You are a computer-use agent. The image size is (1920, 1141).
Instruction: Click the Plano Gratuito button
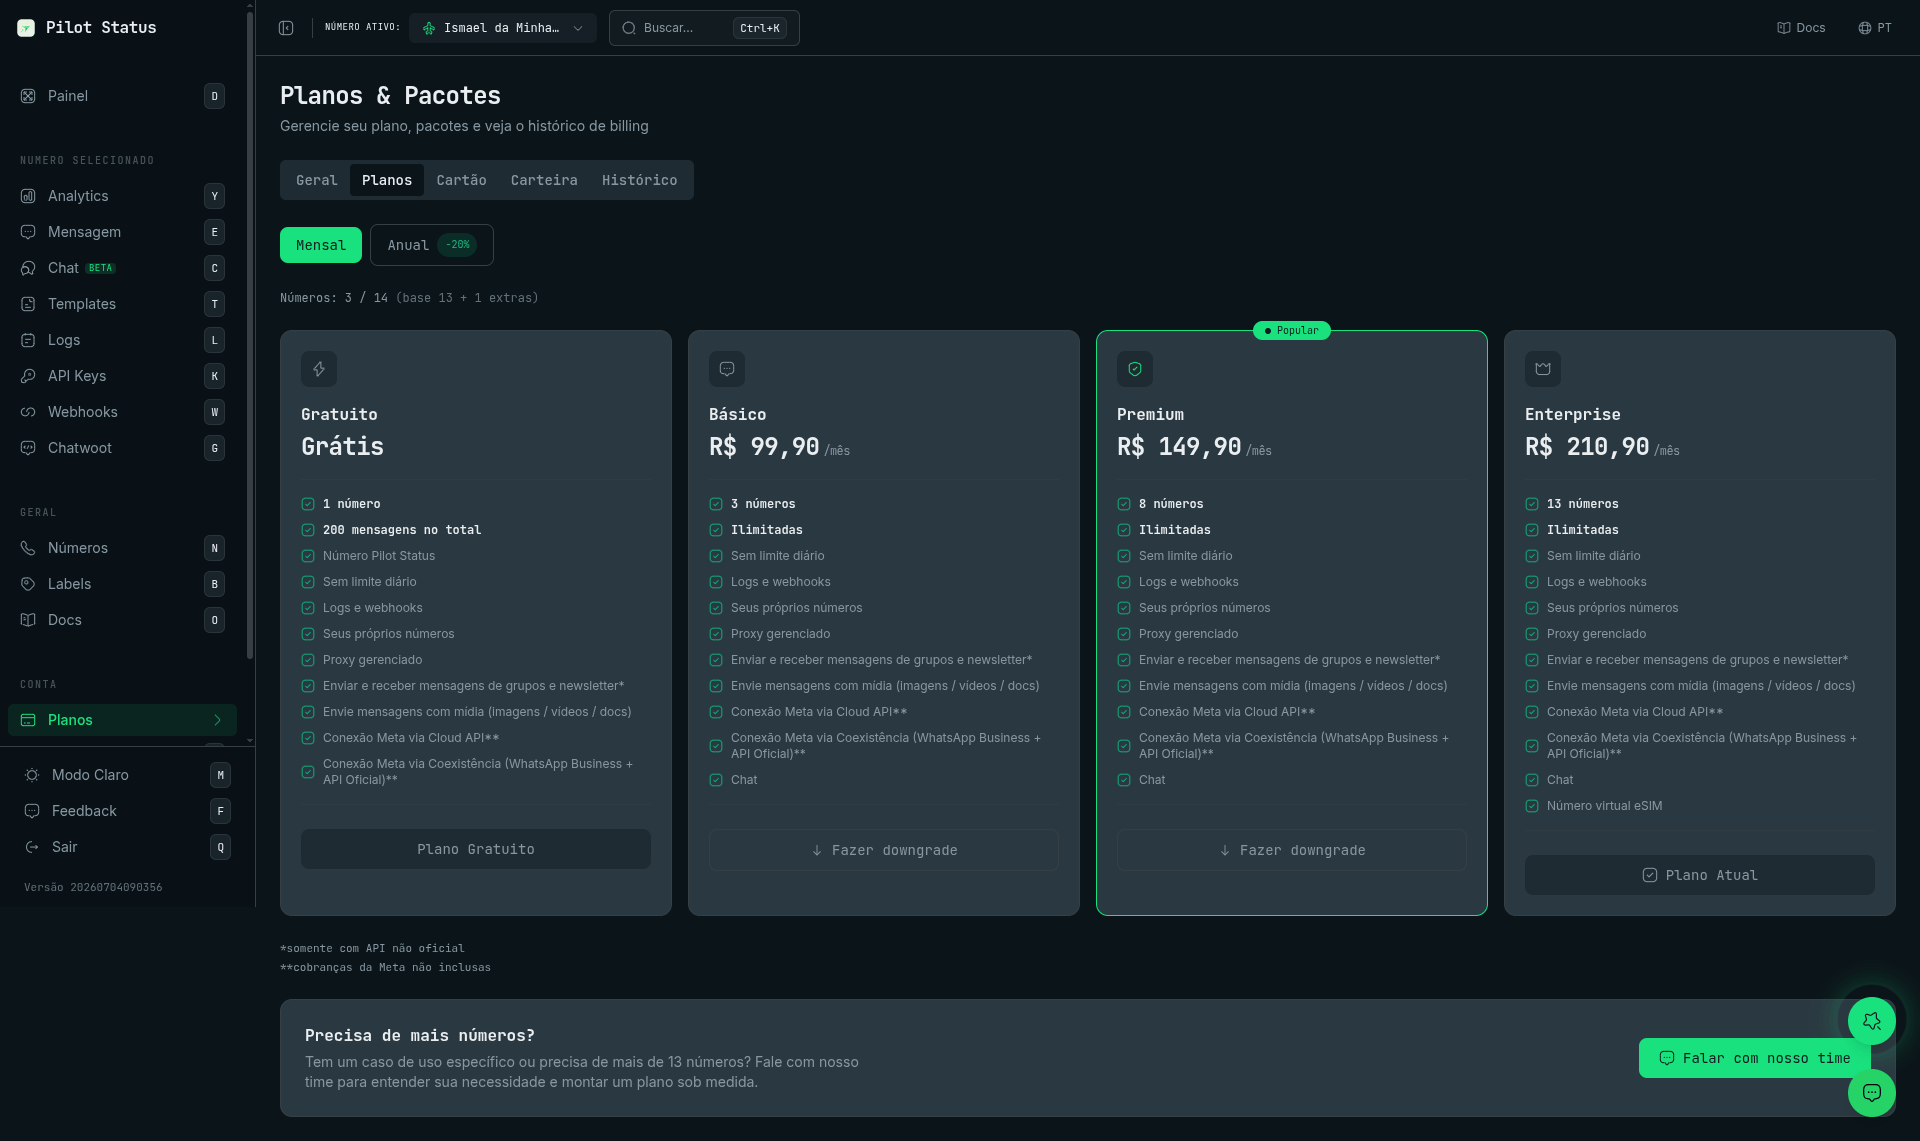(x=476, y=849)
